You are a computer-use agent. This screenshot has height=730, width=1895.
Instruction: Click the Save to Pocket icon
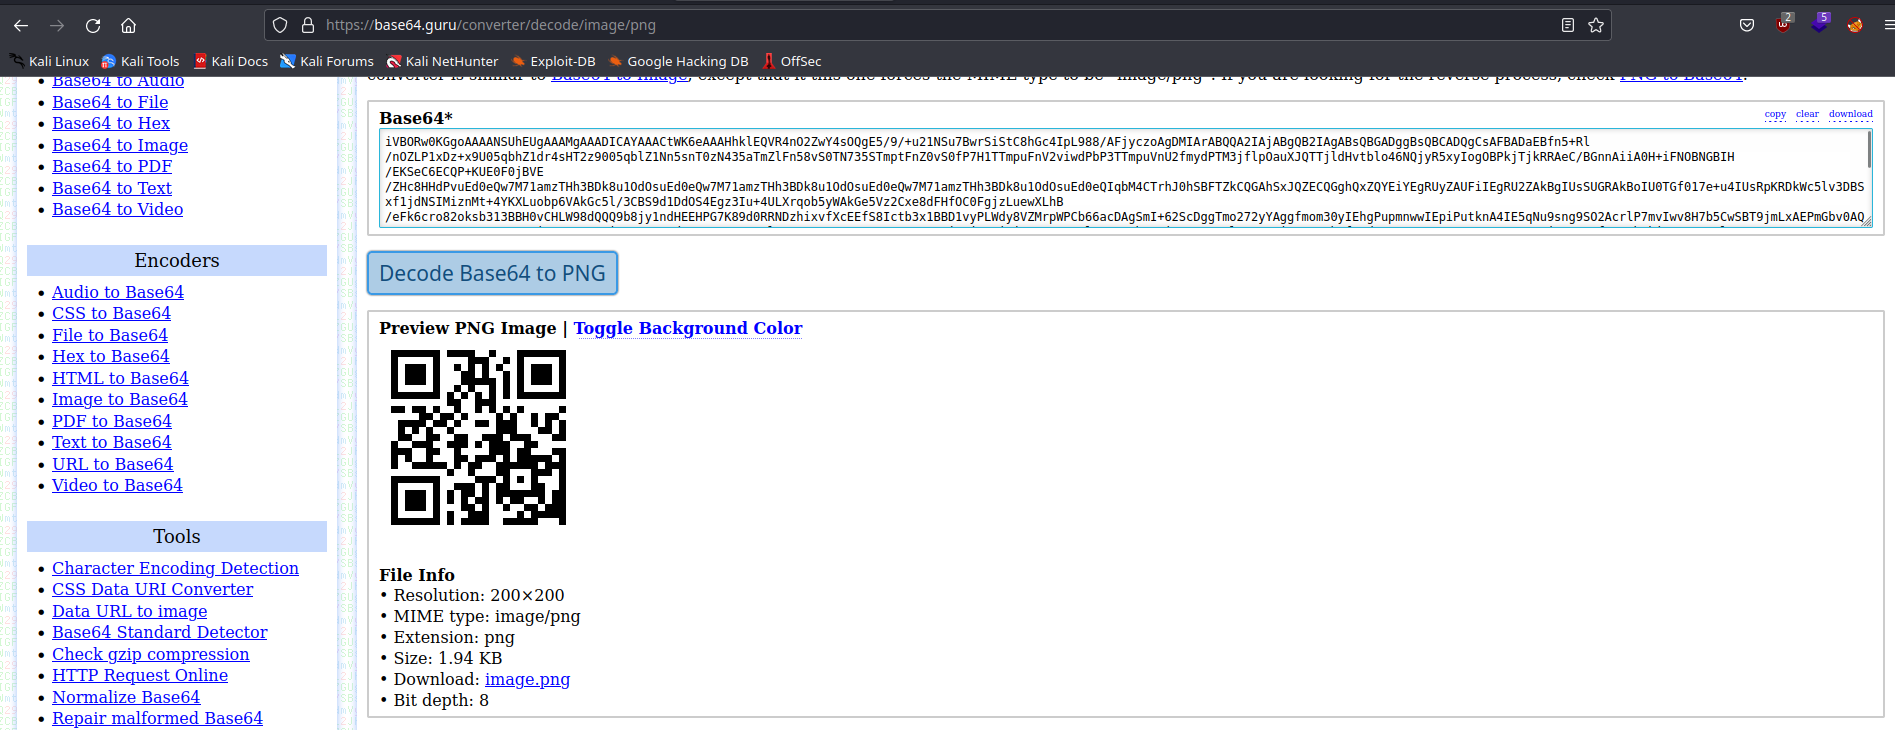[x=1747, y=25]
